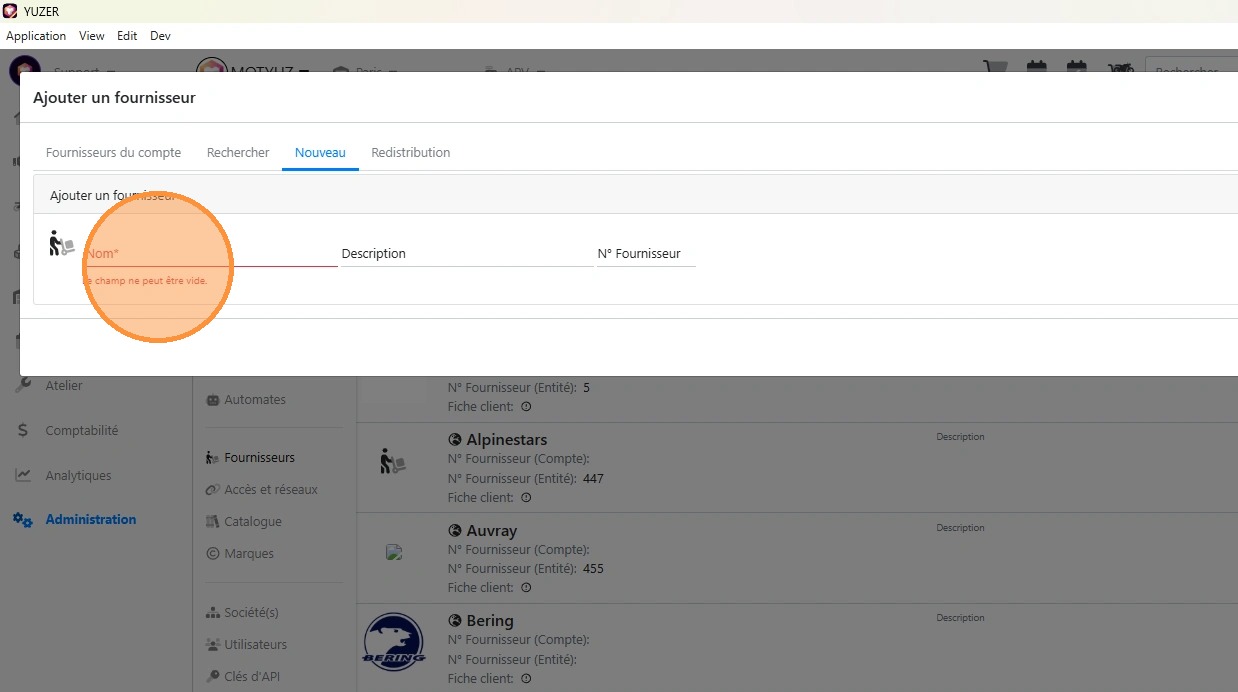This screenshot has height=692, width=1238.
Task: Open the Application menu
Action: coord(36,36)
